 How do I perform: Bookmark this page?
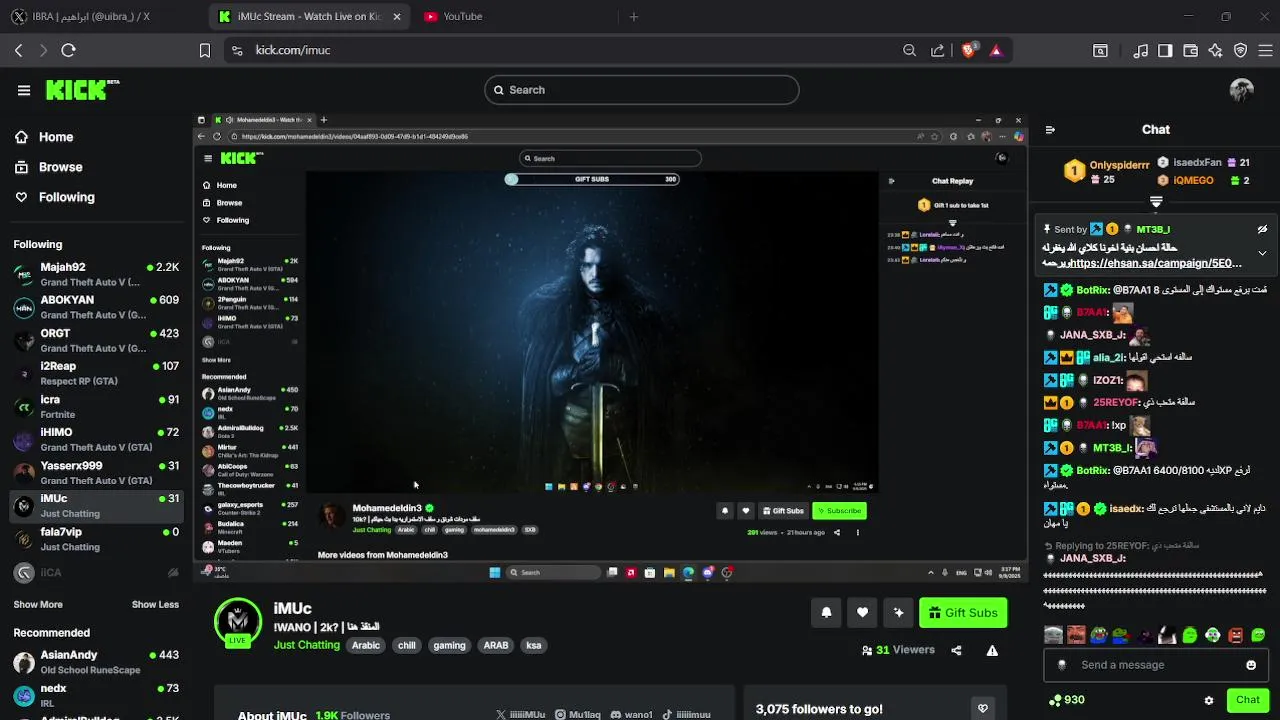[204, 50]
